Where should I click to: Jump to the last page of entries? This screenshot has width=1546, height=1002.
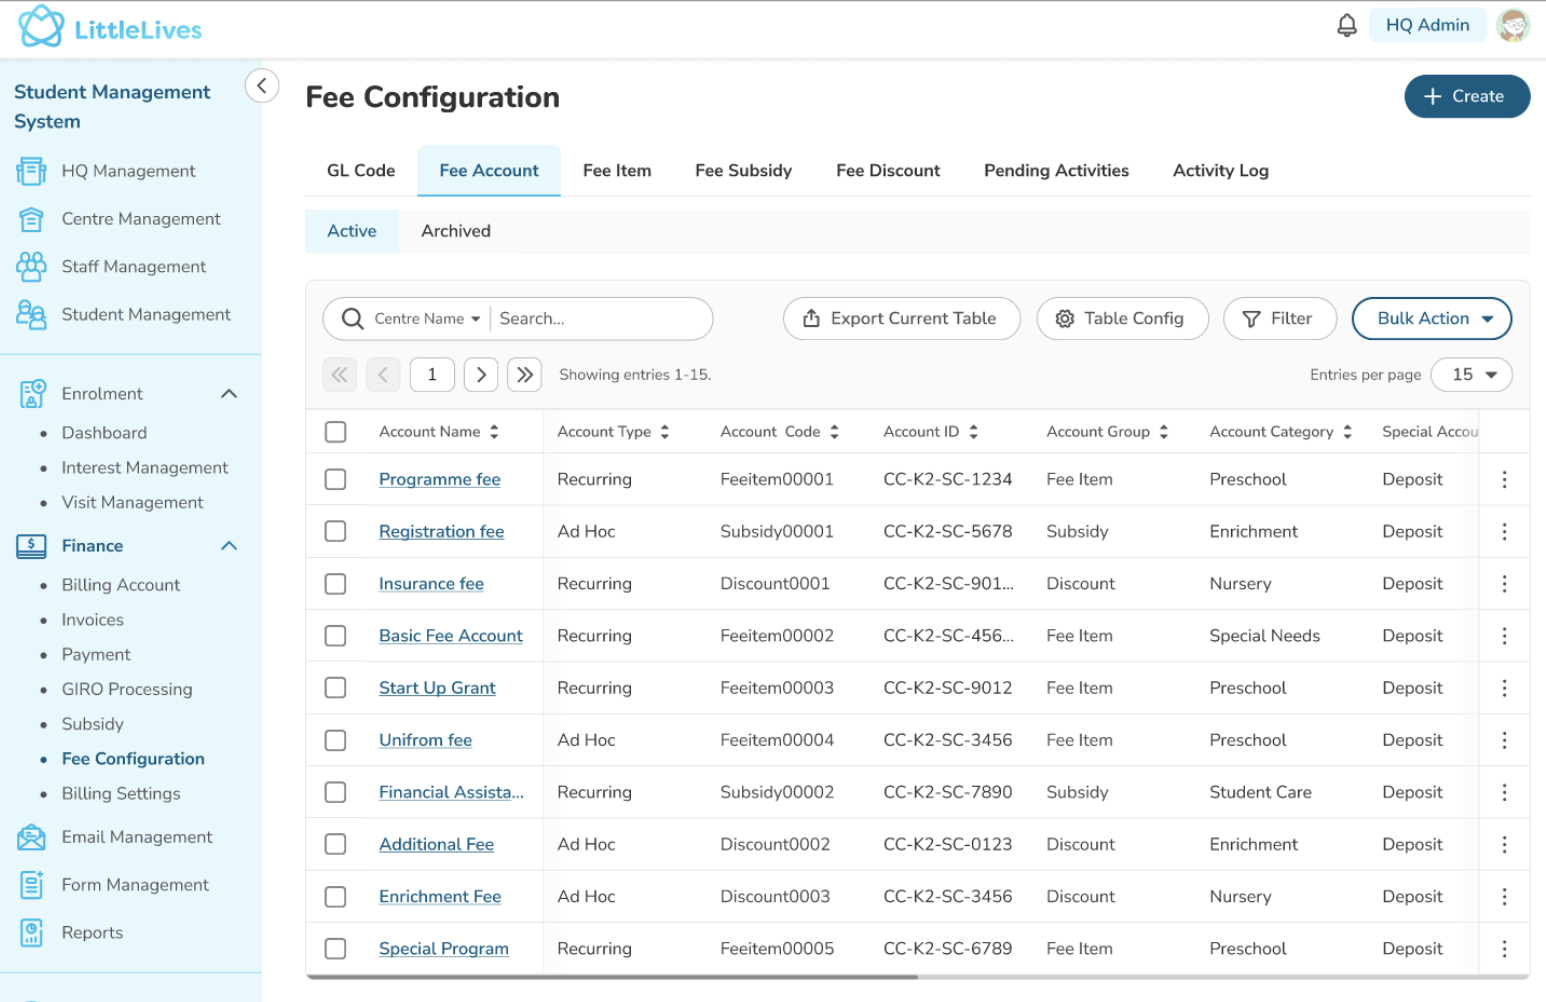coord(525,375)
